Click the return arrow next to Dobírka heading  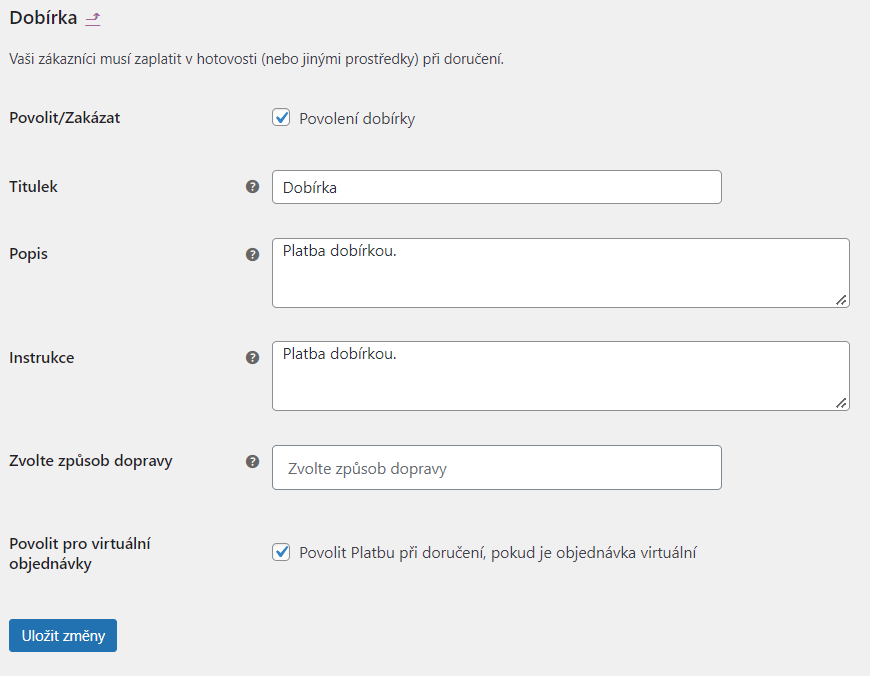pos(93,18)
